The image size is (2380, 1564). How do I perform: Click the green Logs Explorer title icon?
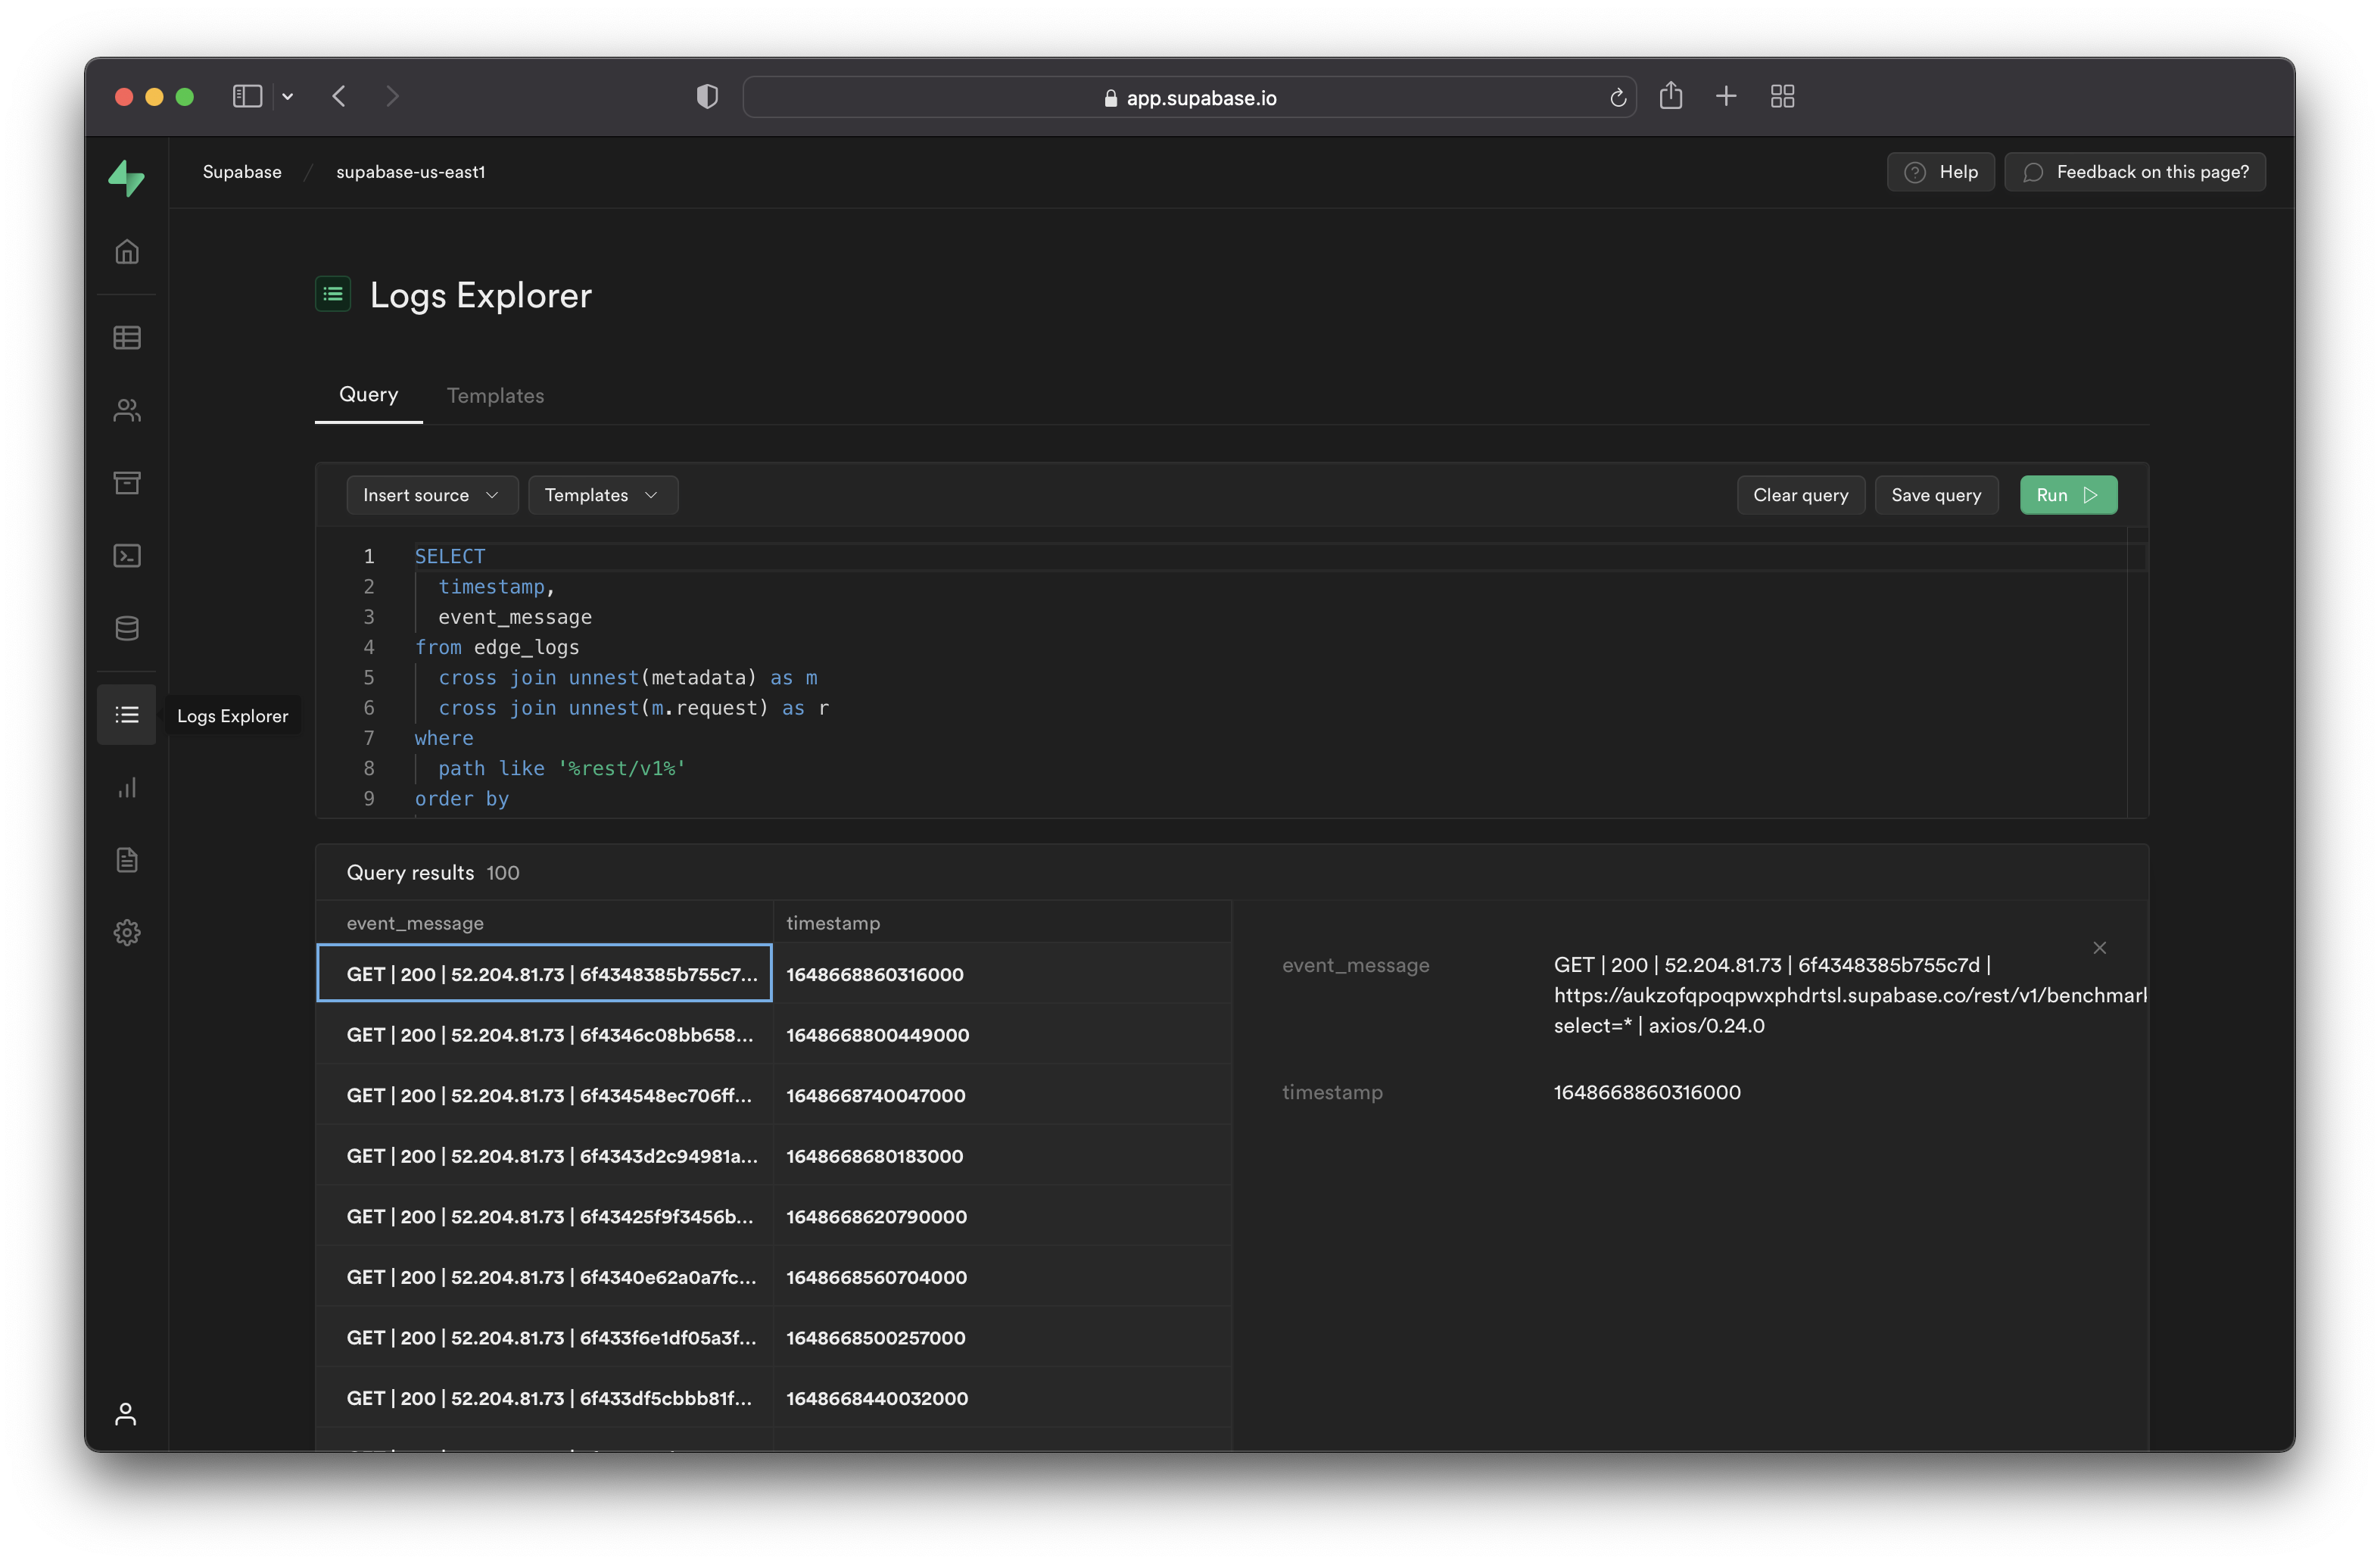click(333, 294)
